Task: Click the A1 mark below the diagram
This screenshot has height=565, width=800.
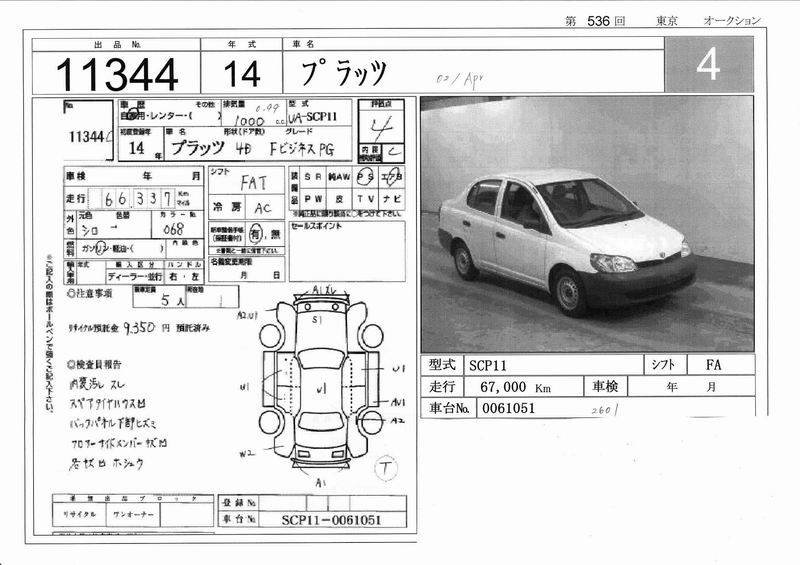Action: click(320, 483)
